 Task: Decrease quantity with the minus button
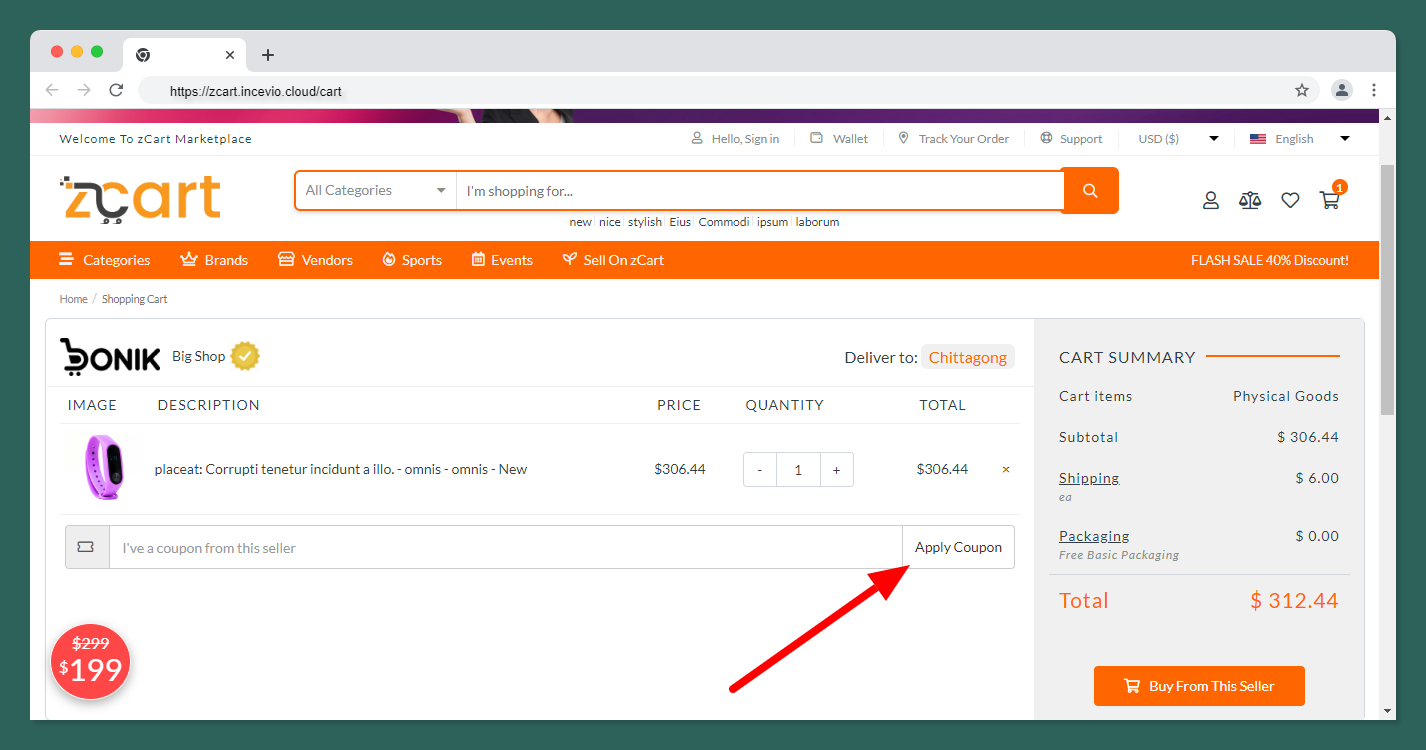760,470
